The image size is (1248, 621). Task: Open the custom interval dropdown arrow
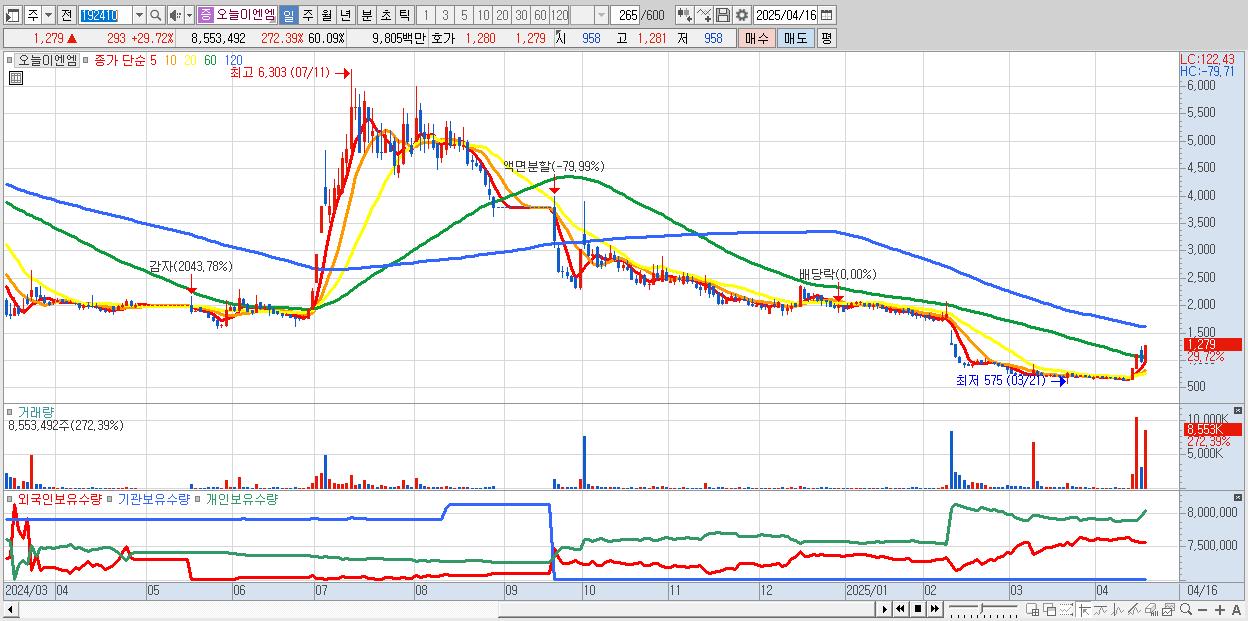(601, 15)
